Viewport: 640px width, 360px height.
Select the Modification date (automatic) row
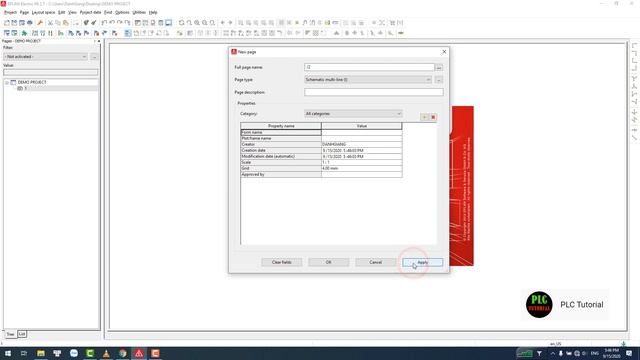pyautogui.click(x=321, y=157)
